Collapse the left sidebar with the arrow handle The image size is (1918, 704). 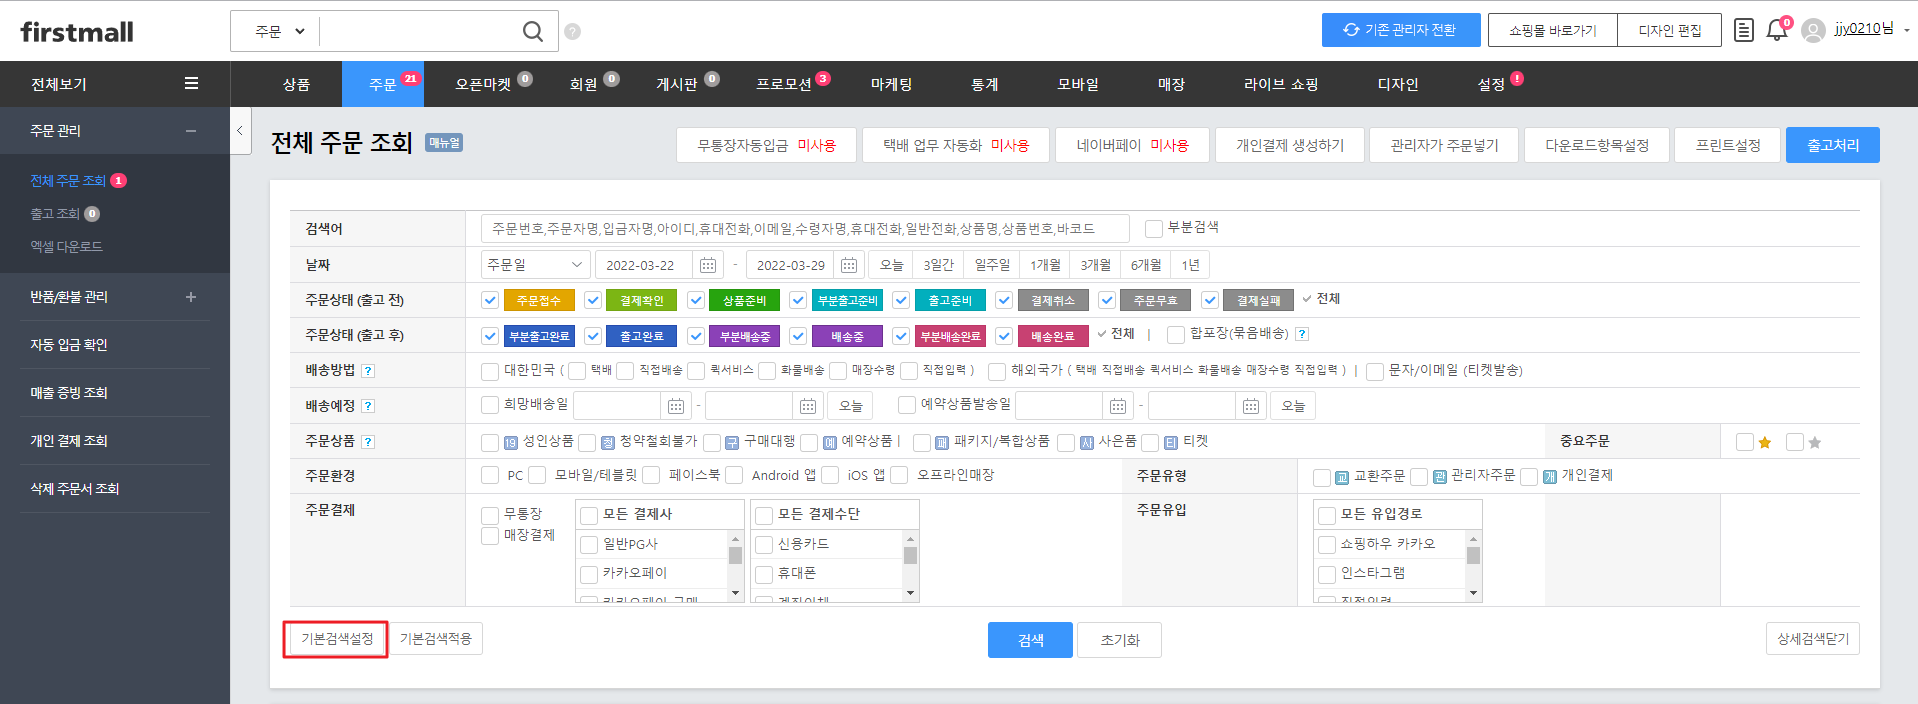coord(240,131)
